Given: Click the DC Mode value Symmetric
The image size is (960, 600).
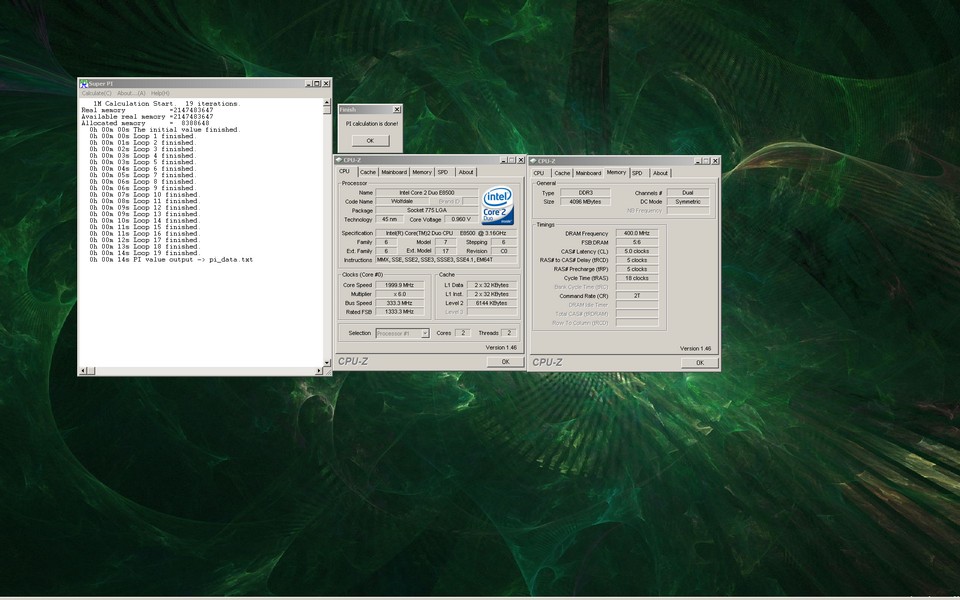Looking at the screenshot, I should click(688, 201).
